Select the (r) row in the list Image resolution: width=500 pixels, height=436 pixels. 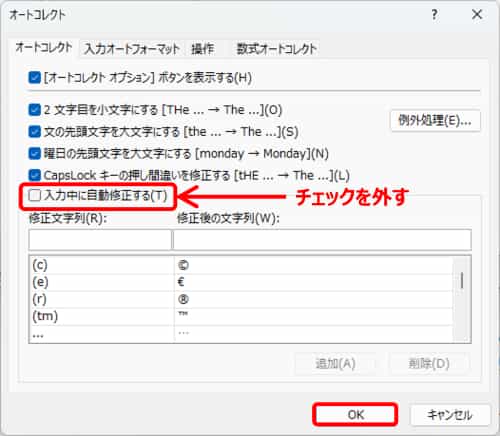pyautogui.click(x=241, y=300)
